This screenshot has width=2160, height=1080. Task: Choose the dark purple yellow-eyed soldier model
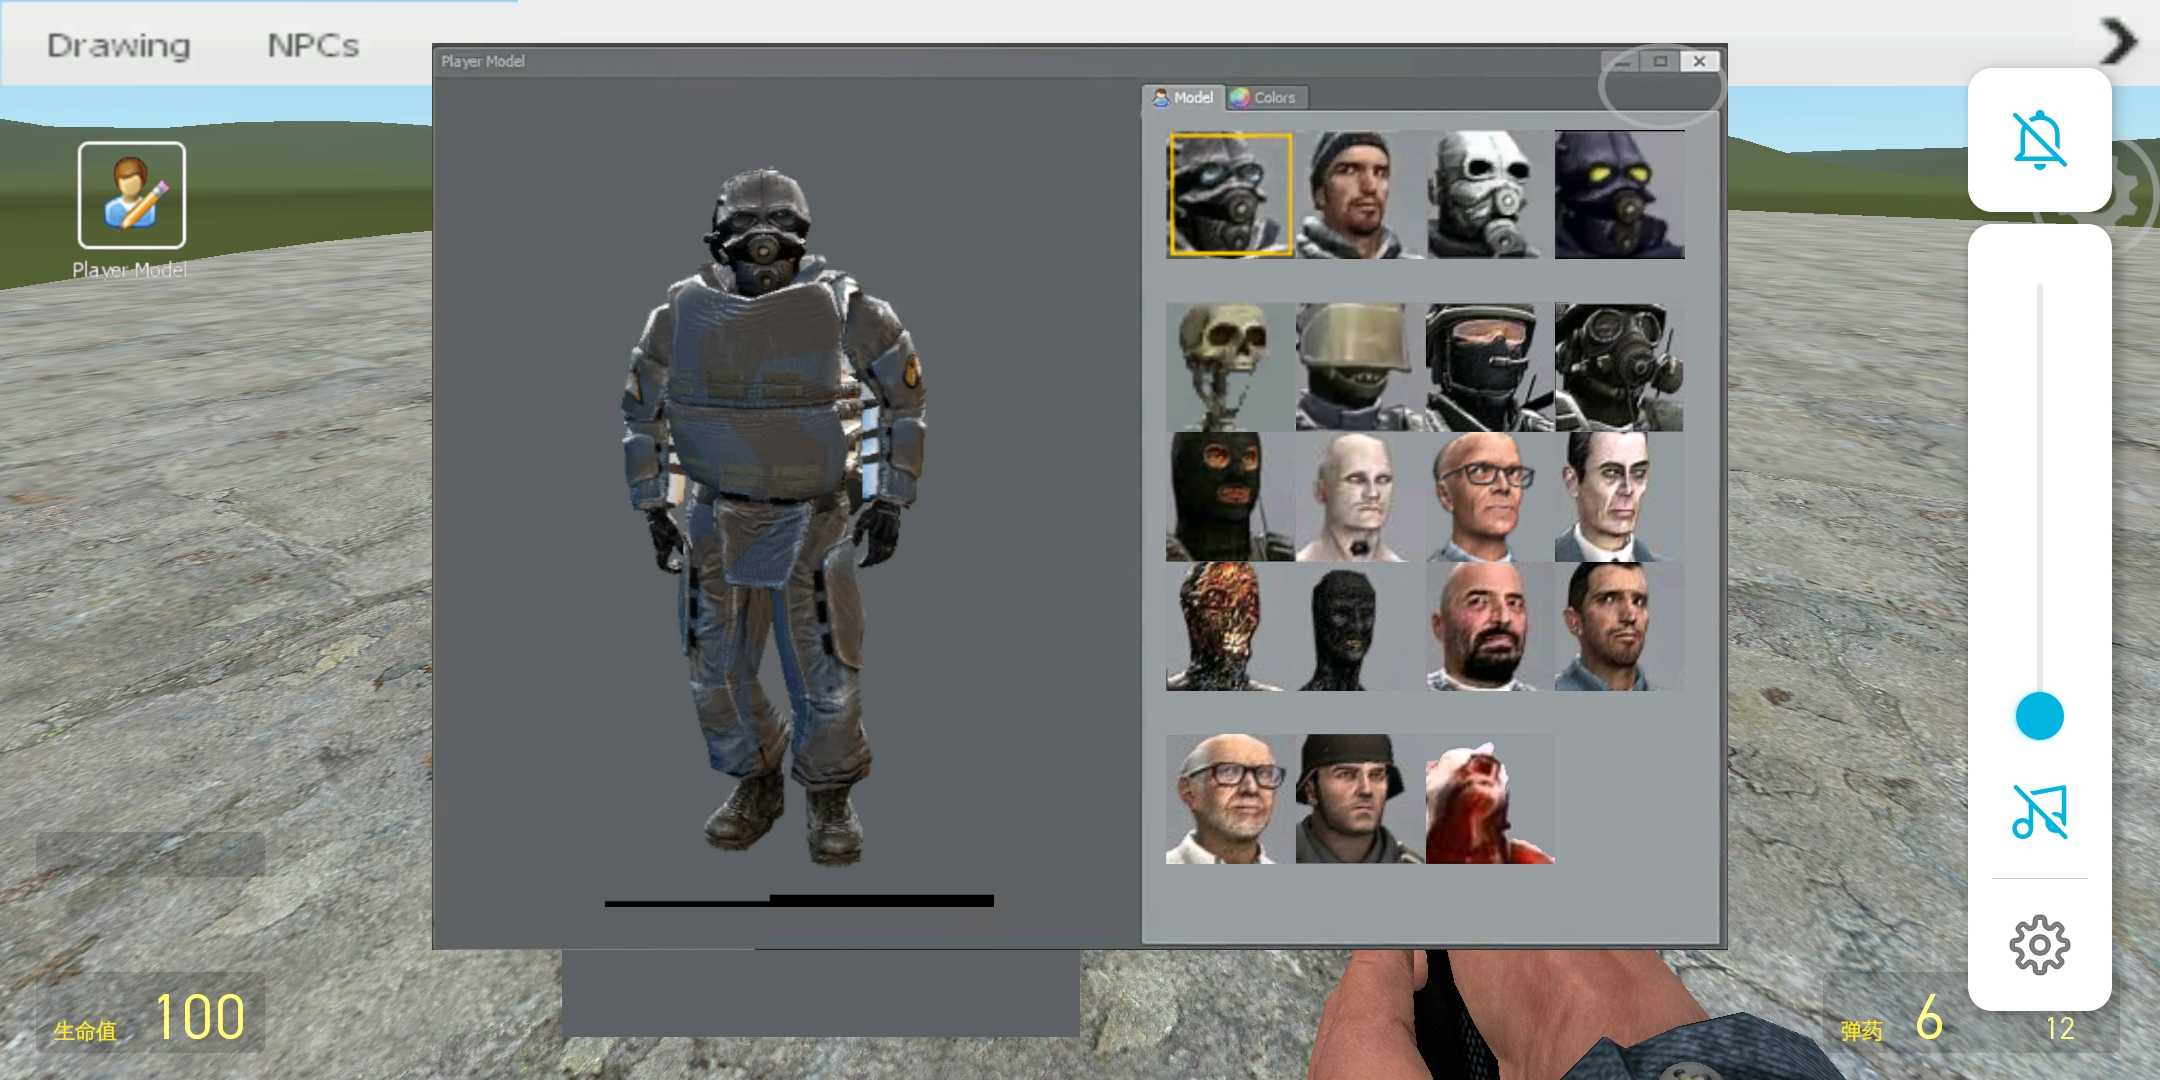coord(1619,195)
